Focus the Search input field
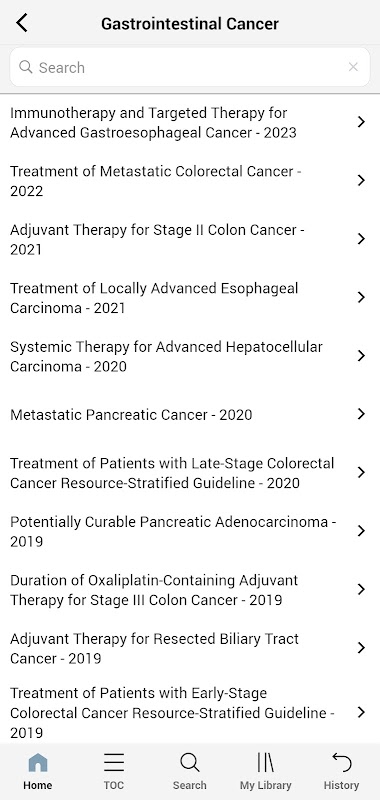380x800 pixels. coord(190,67)
